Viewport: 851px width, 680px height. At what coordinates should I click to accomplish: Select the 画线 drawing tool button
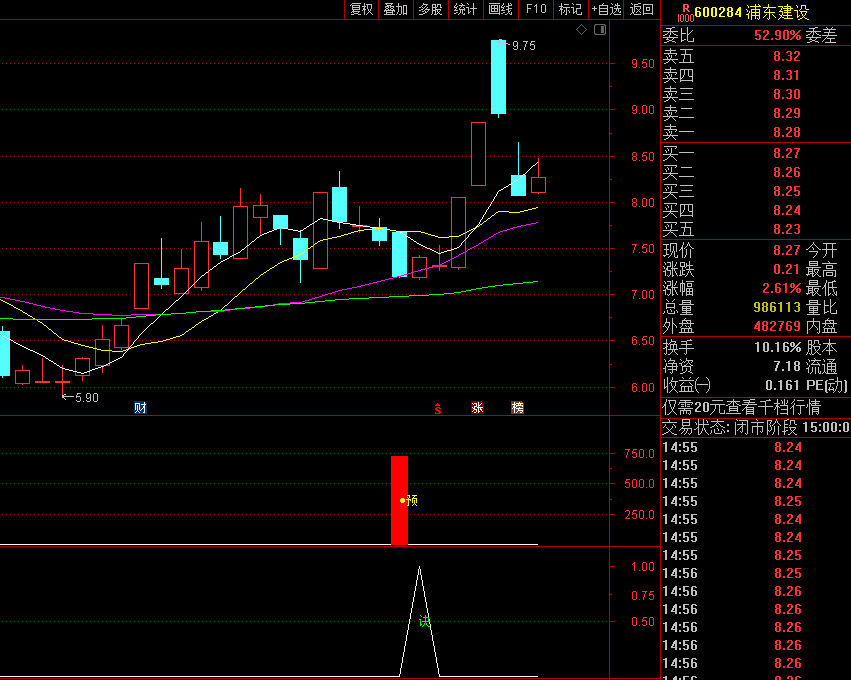(x=500, y=9)
